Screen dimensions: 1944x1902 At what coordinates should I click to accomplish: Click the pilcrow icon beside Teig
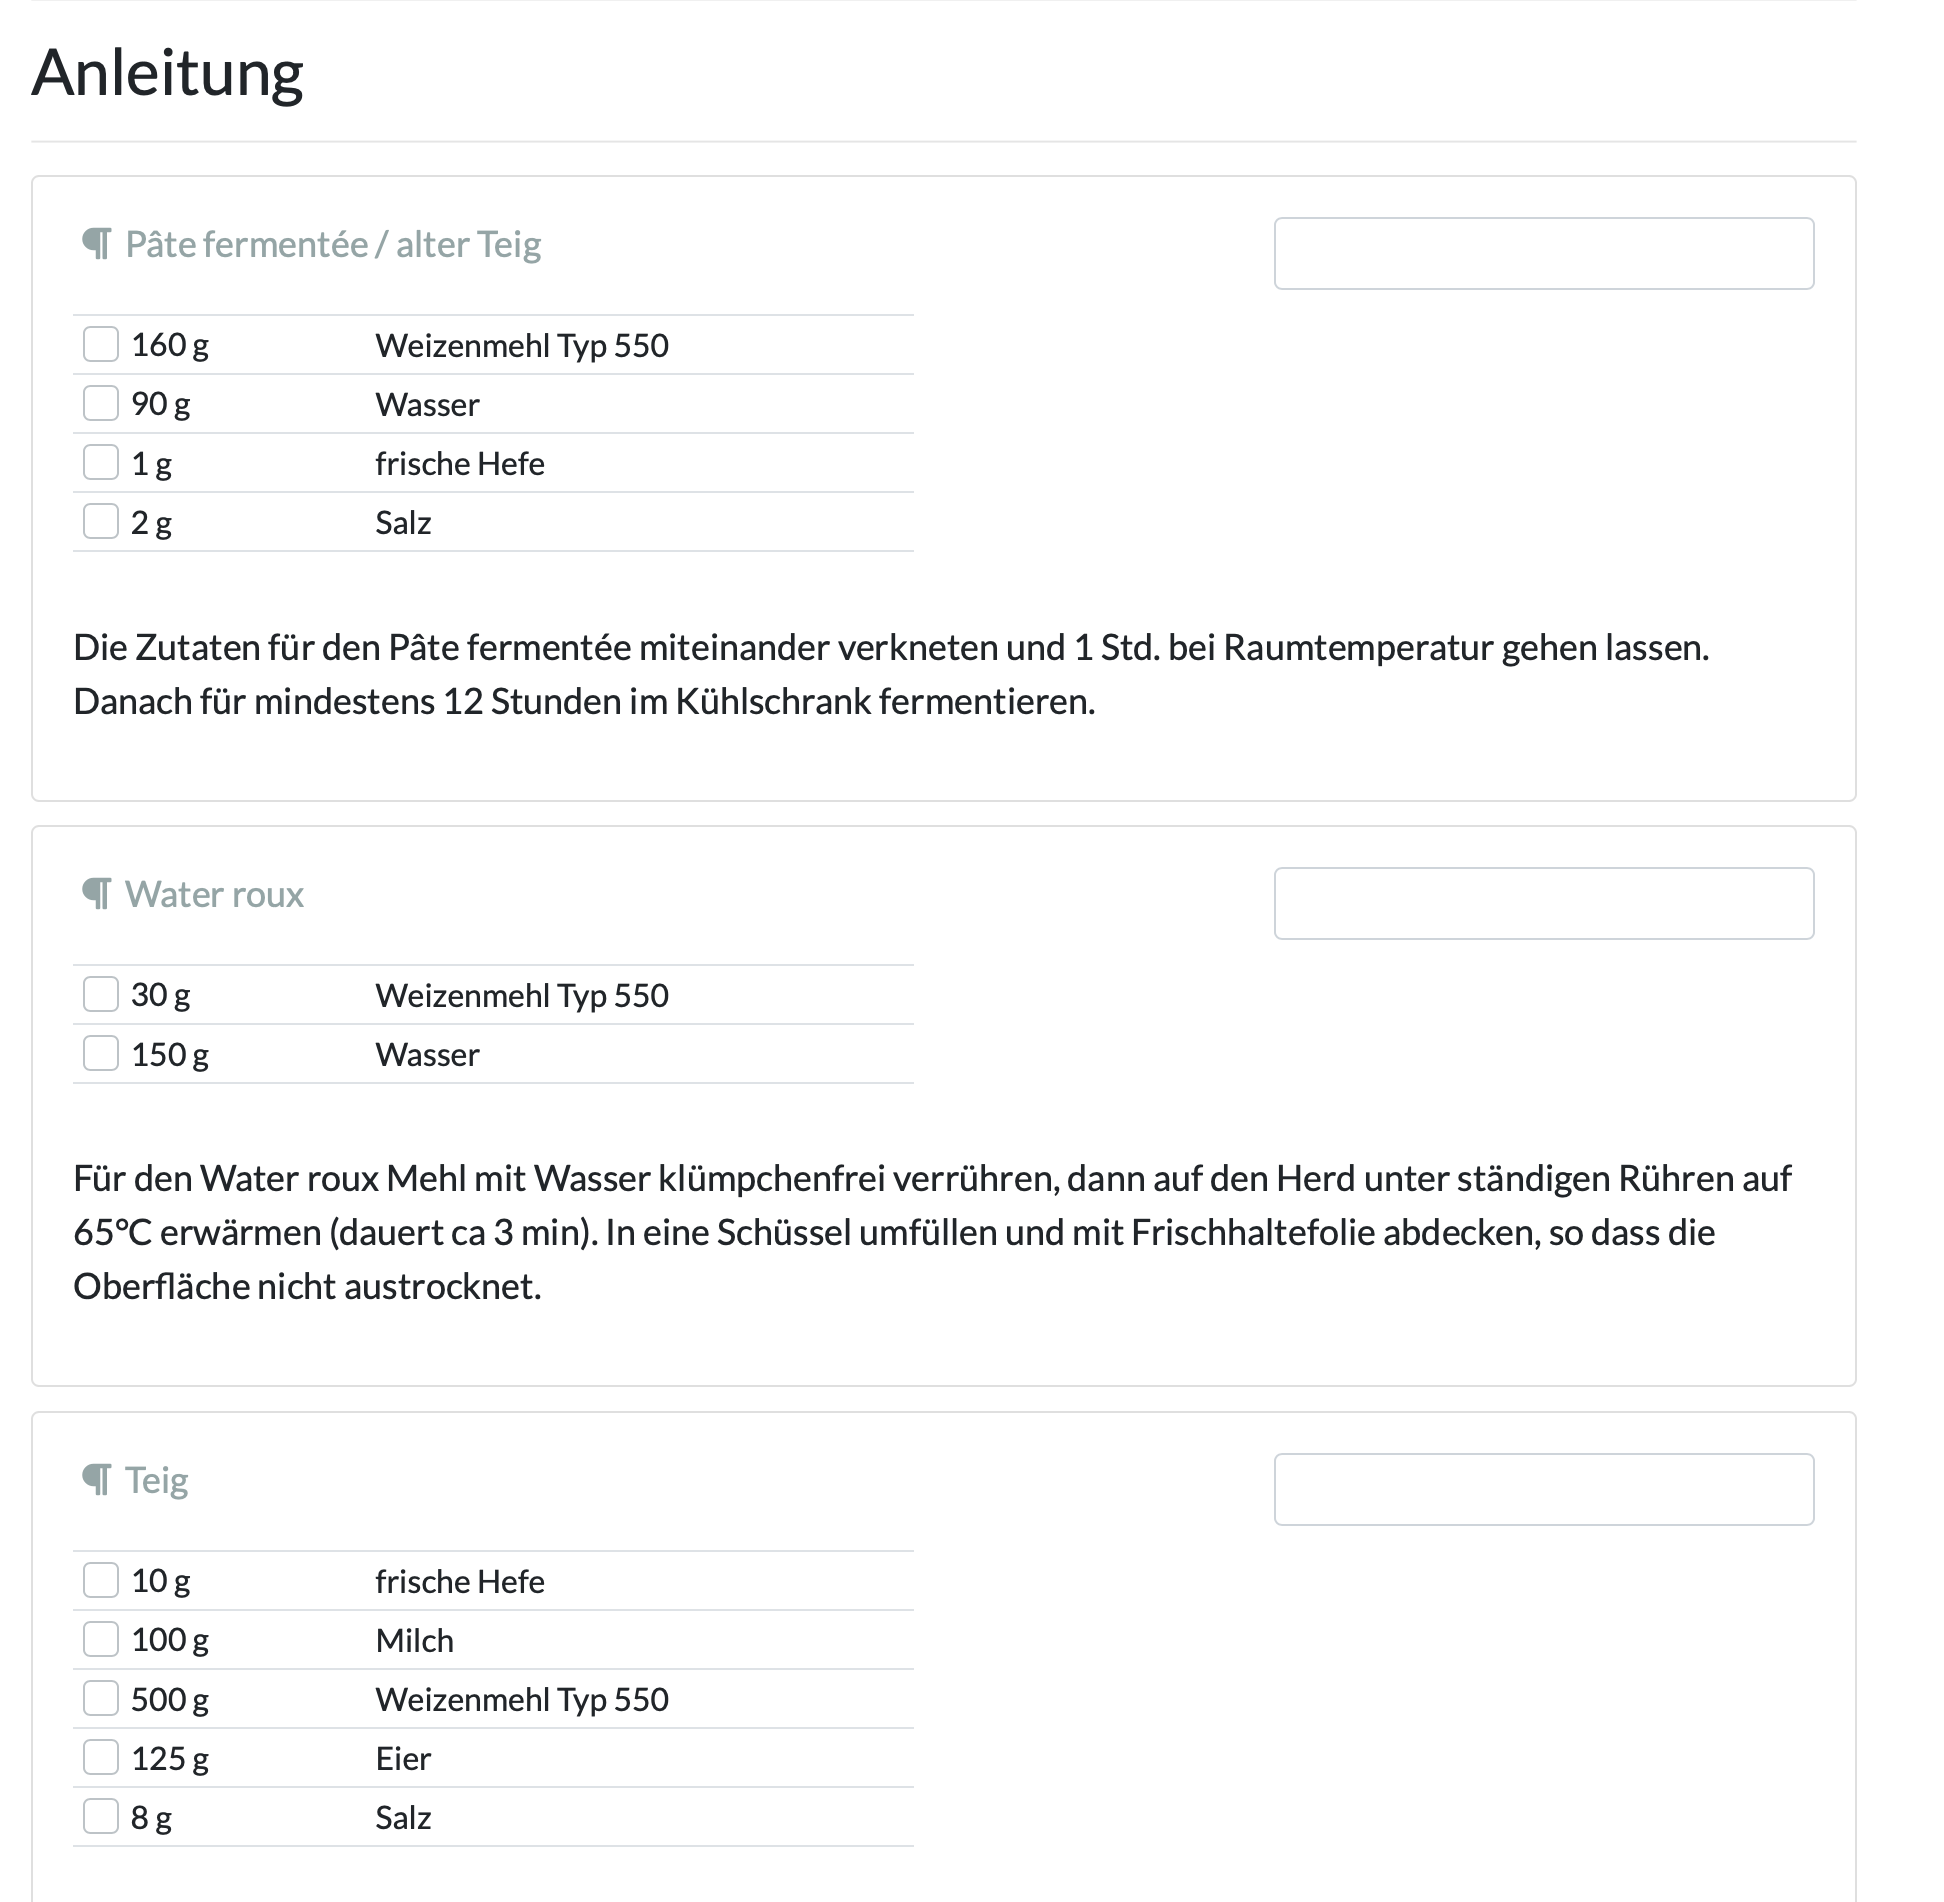click(97, 1479)
